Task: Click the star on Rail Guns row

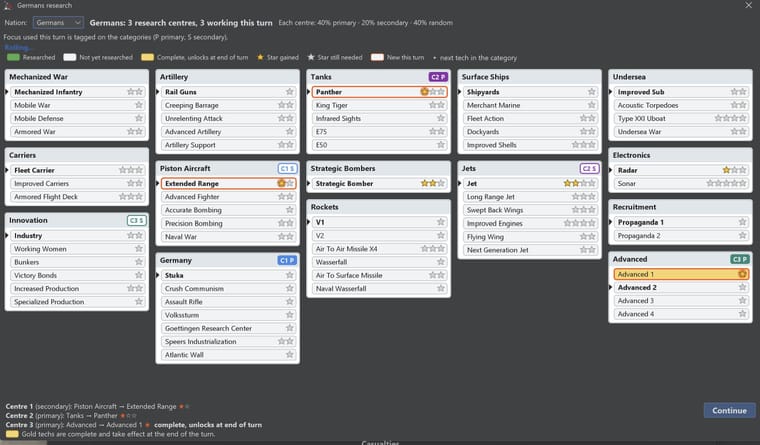Action: (290, 92)
